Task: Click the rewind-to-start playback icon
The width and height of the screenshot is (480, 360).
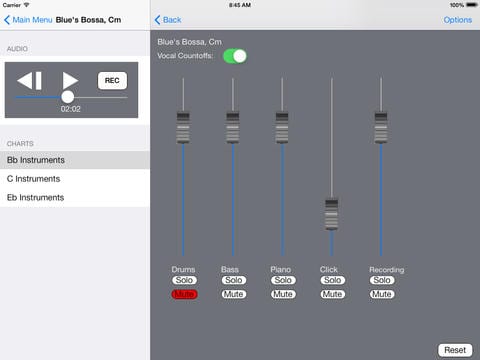Action: (x=29, y=81)
